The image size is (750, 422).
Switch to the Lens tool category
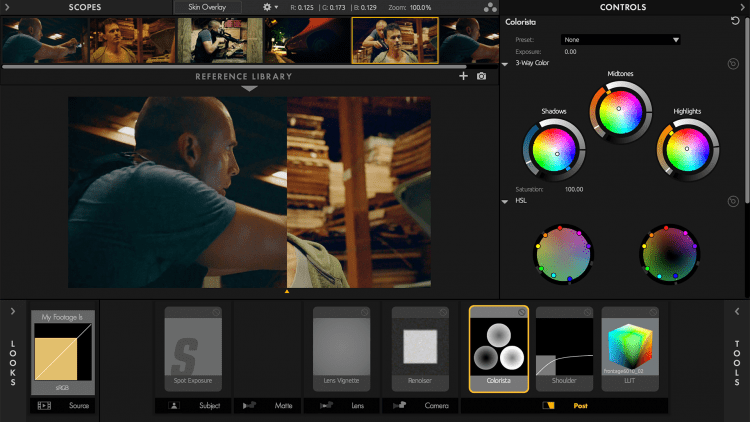(x=349, y=406)
